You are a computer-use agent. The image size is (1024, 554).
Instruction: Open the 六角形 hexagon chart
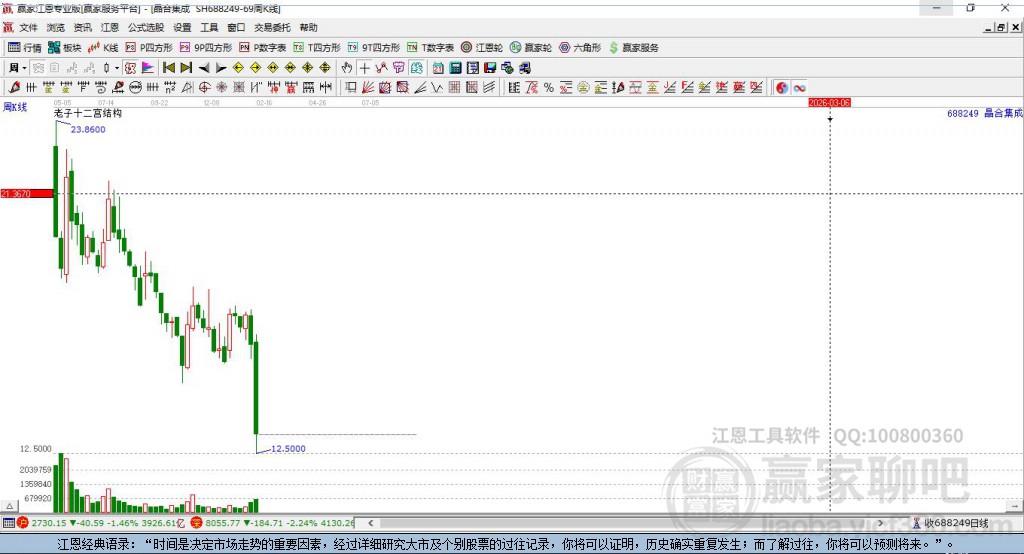click(580, 48)
